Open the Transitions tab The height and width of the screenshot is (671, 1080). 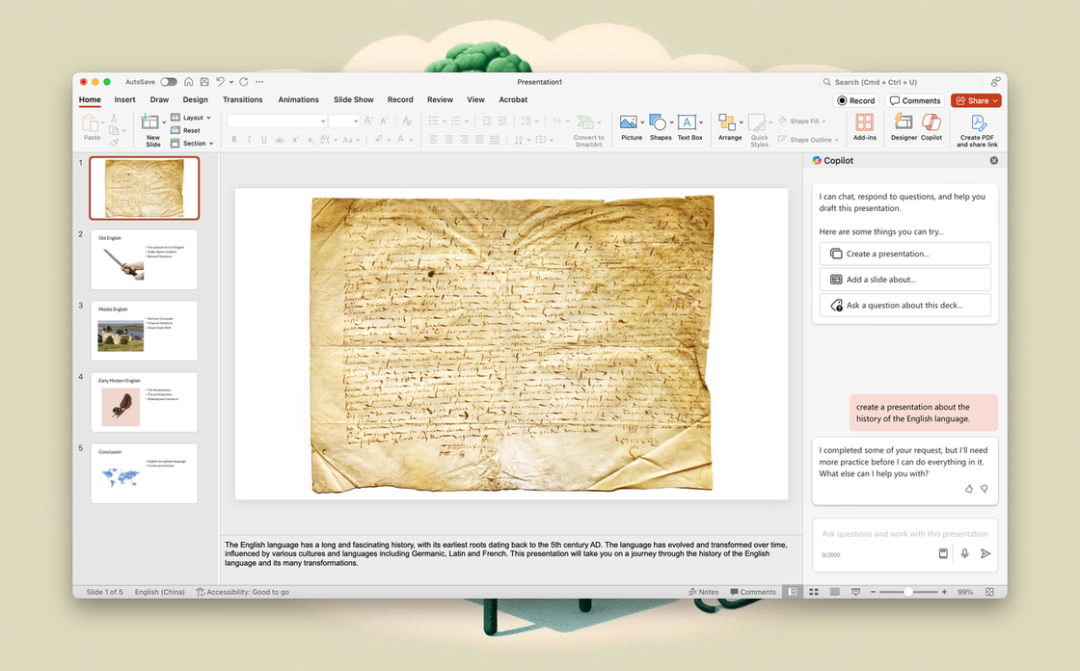(x=242, y=99)
